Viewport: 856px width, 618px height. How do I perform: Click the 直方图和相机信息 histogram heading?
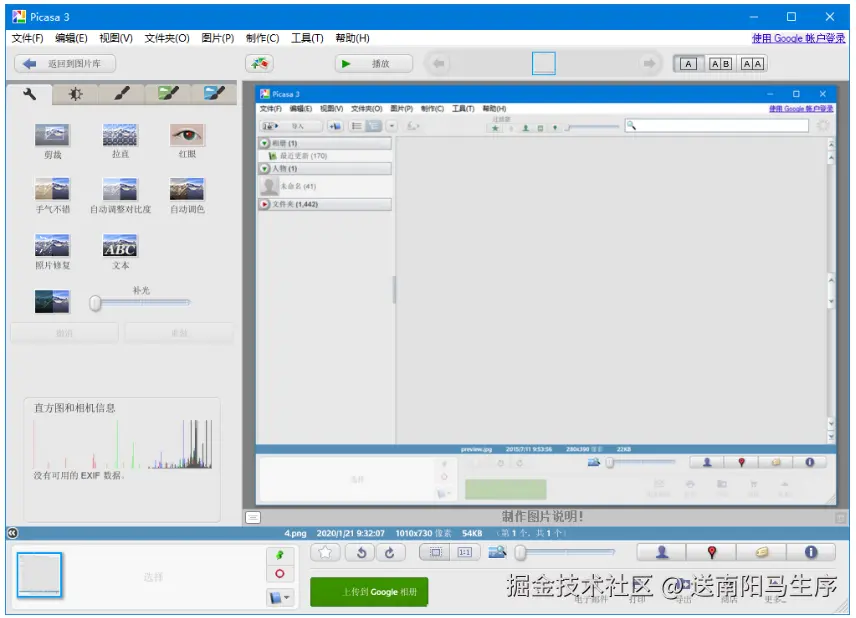click(x=74, y=408)
